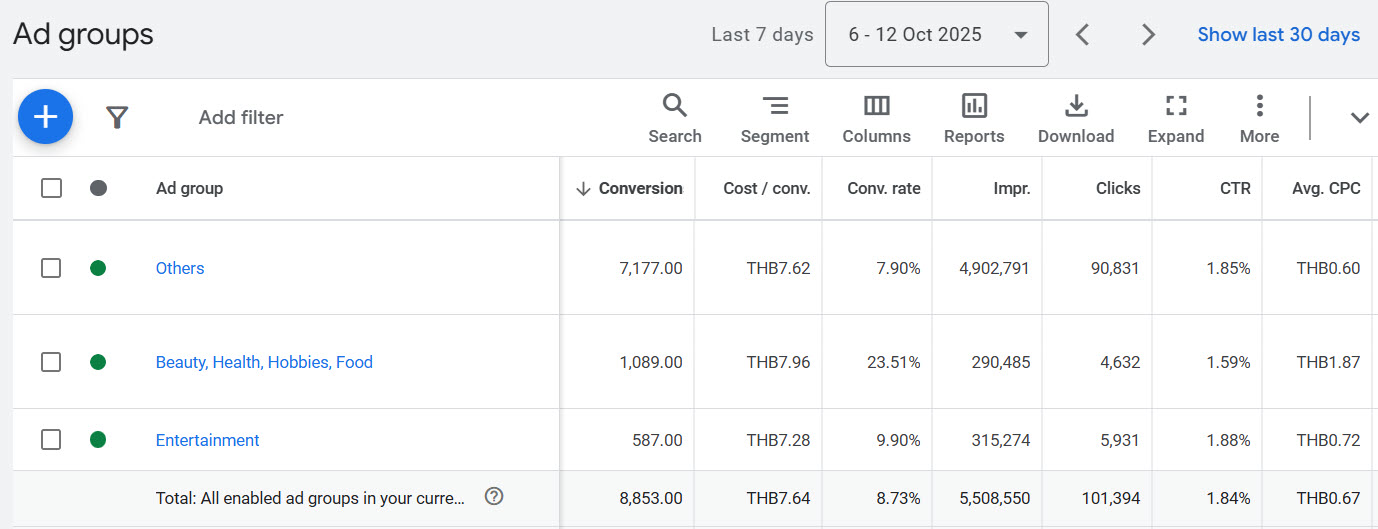Select the Others ad group checkbox
This screenshot has width=1378, height=529.
[51, 268]
